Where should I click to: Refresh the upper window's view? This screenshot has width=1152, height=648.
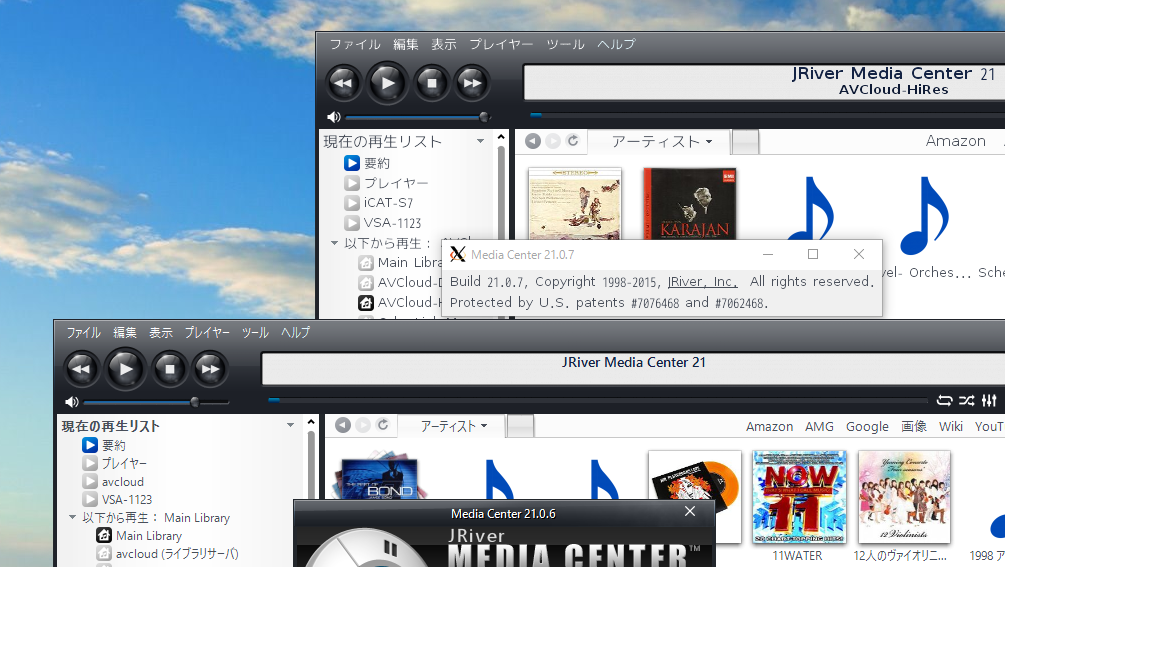click(x=573, y=140)
